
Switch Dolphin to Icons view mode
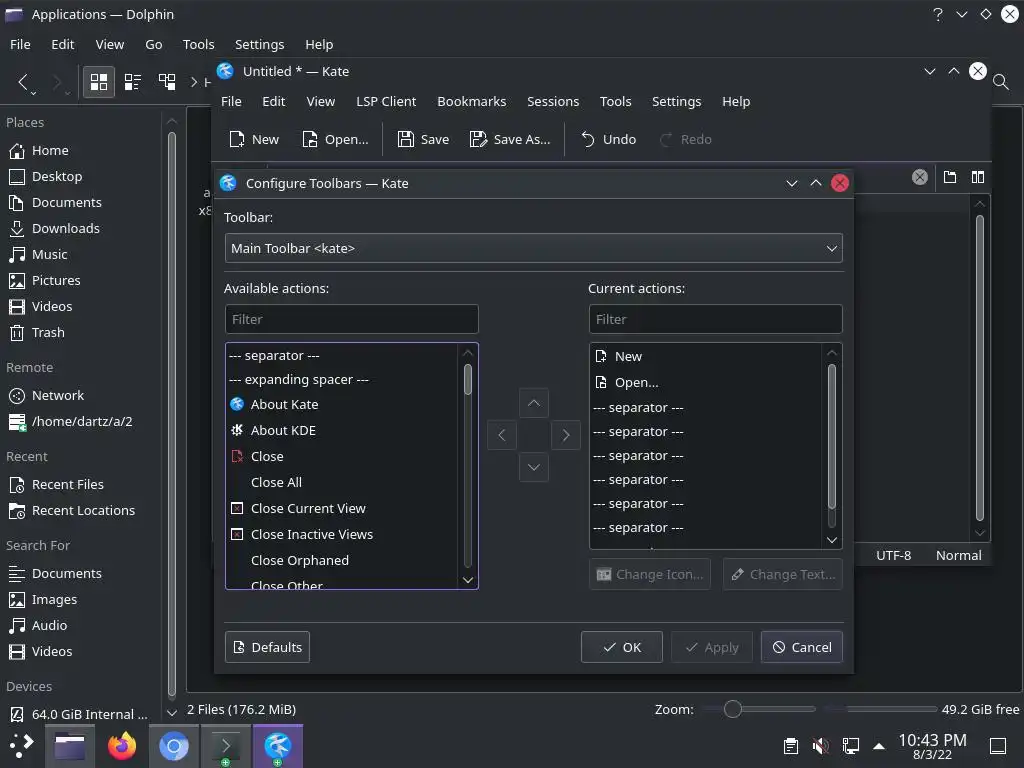point(99,82)
